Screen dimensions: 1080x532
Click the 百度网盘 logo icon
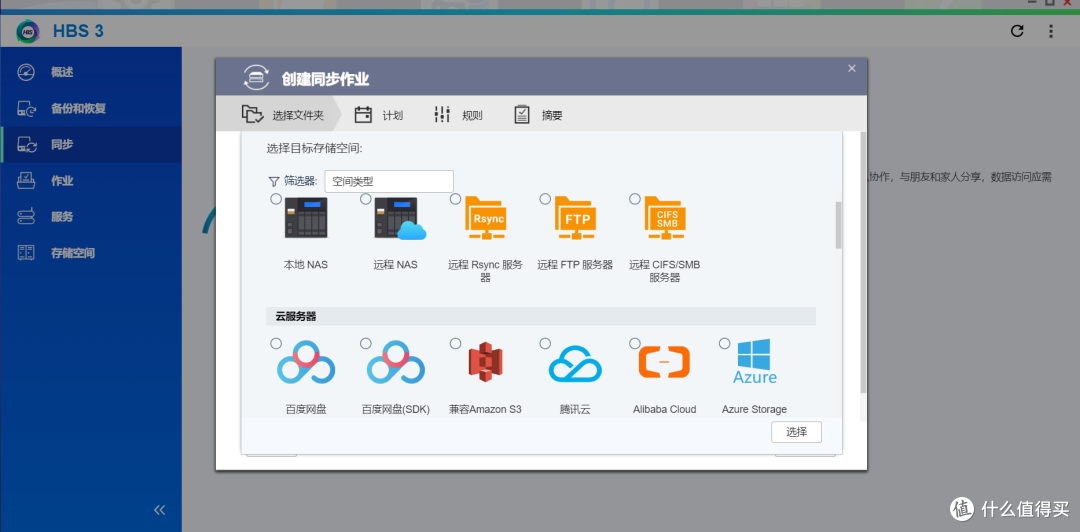(306, 362)
